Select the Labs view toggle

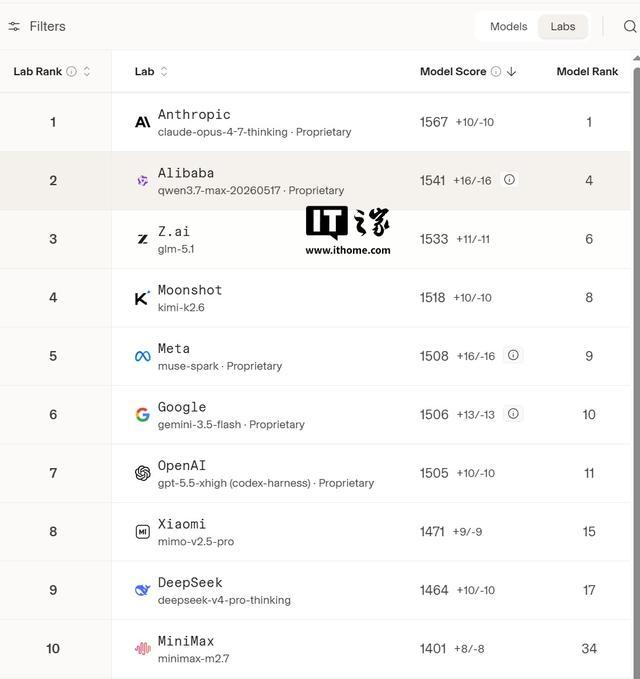562,26
